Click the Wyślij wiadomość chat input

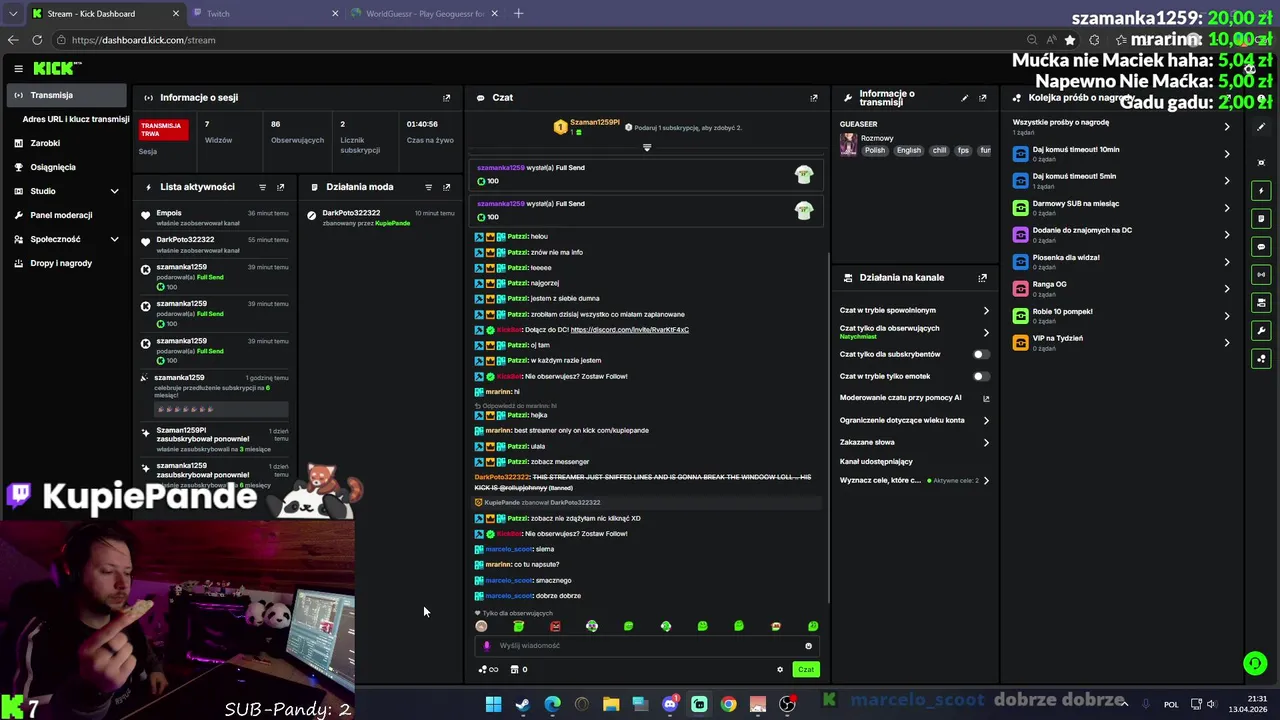pos(648,646)
